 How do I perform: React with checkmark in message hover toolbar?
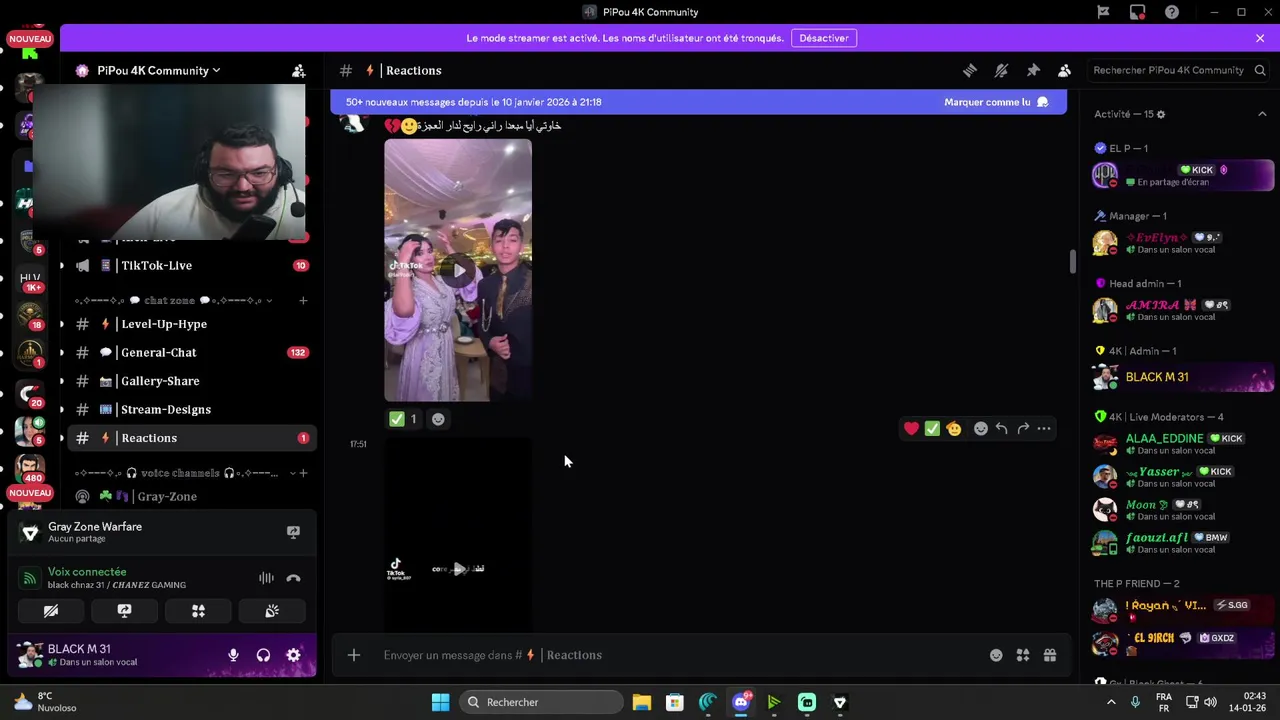[x=932, y=428]
